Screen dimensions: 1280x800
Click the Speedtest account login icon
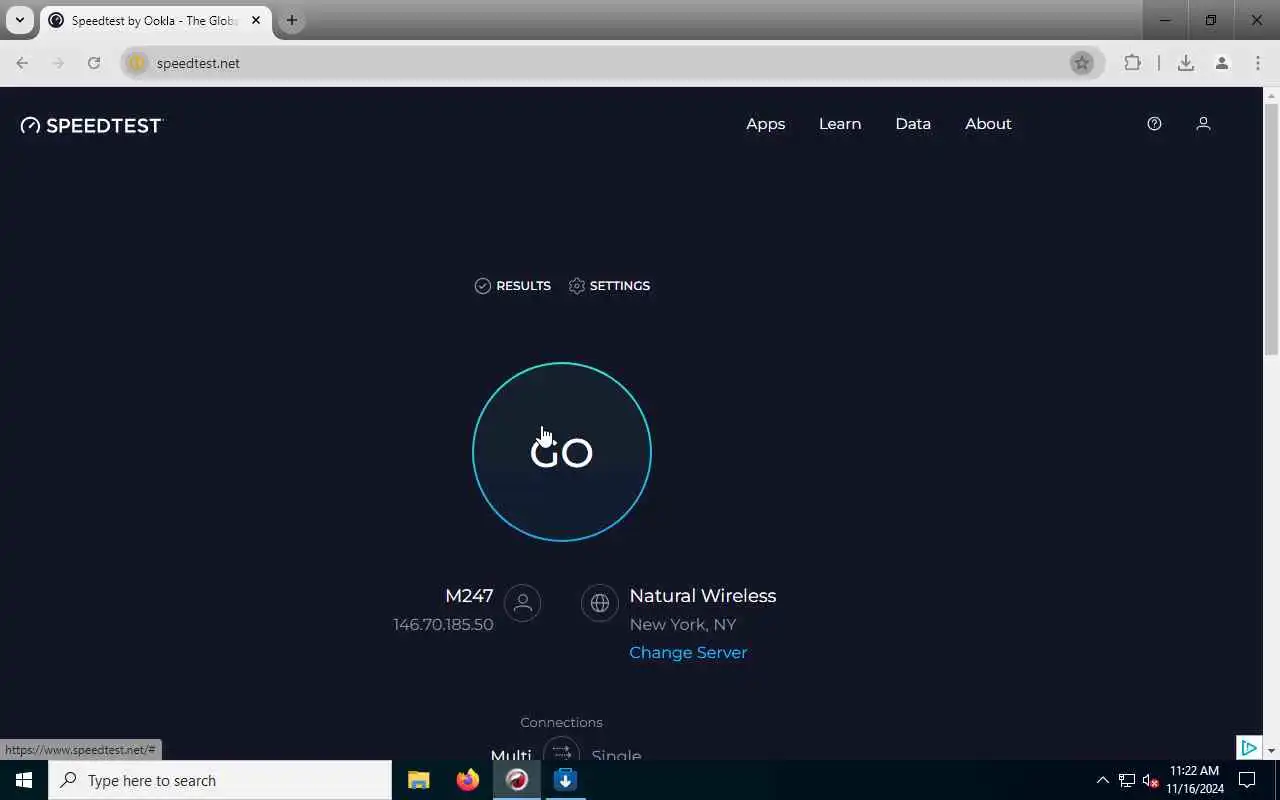(x=1203, y=124)
